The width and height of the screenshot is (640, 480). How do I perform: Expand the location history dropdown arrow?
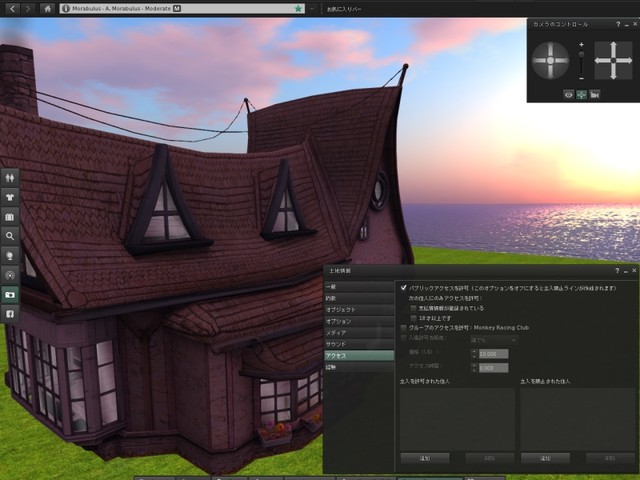point(312,9)
